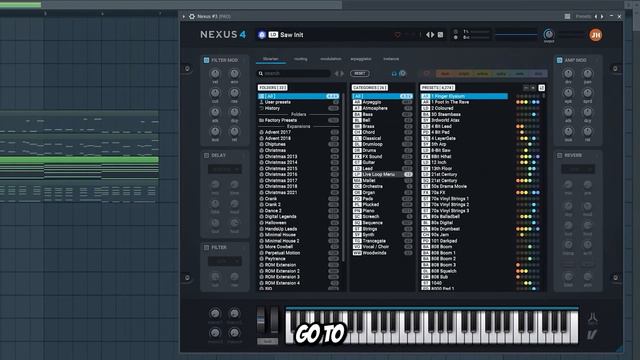Expand lower-left side panel button near Filter section
This screenshot has width=640, height=360.
[x=187, y=278]
